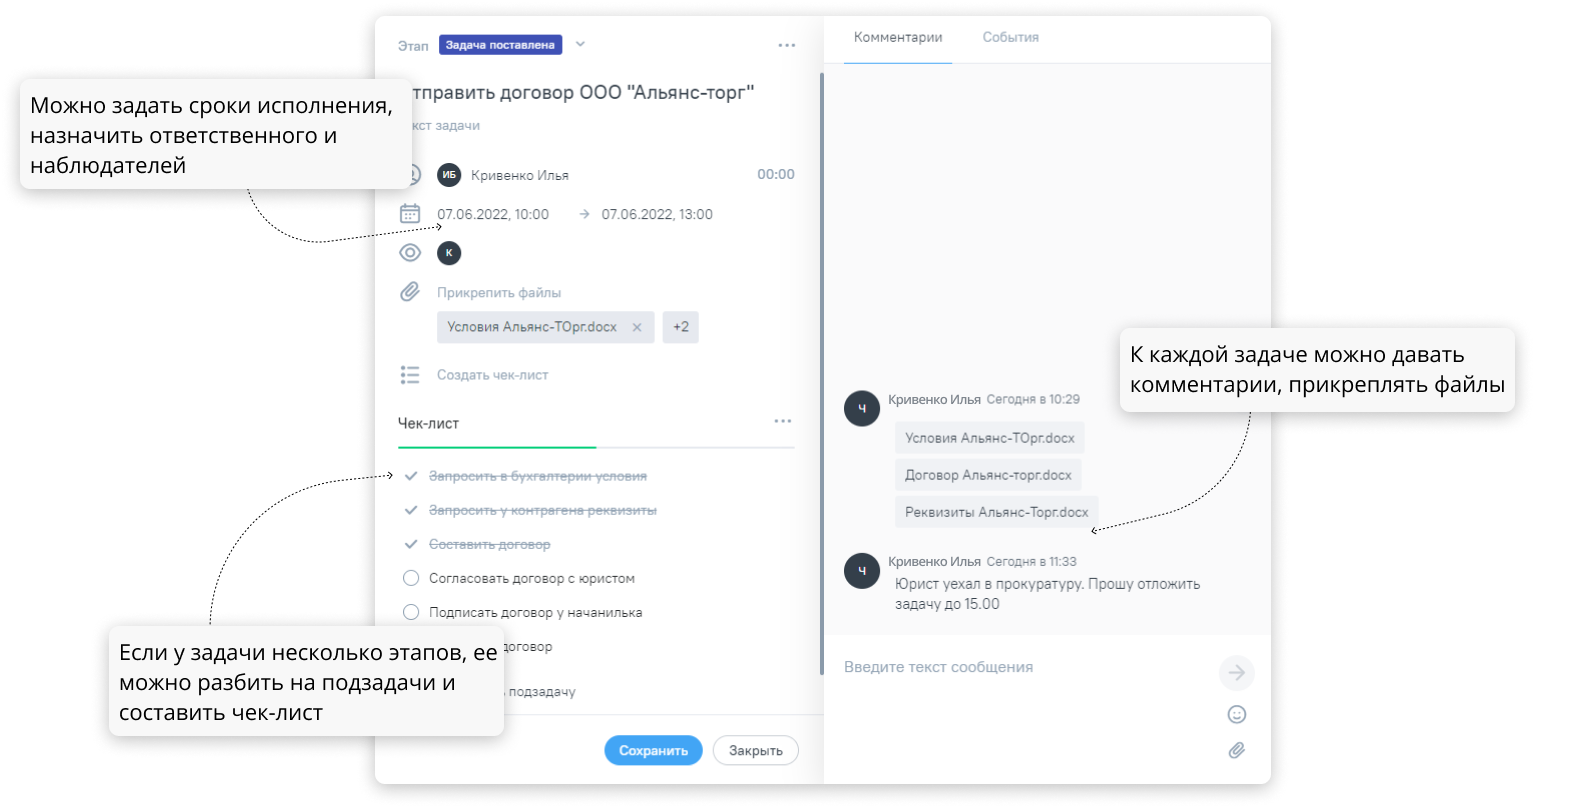1579x808 pixels.
Task: Click the eye icon for observers
Action: coord(410,253)
